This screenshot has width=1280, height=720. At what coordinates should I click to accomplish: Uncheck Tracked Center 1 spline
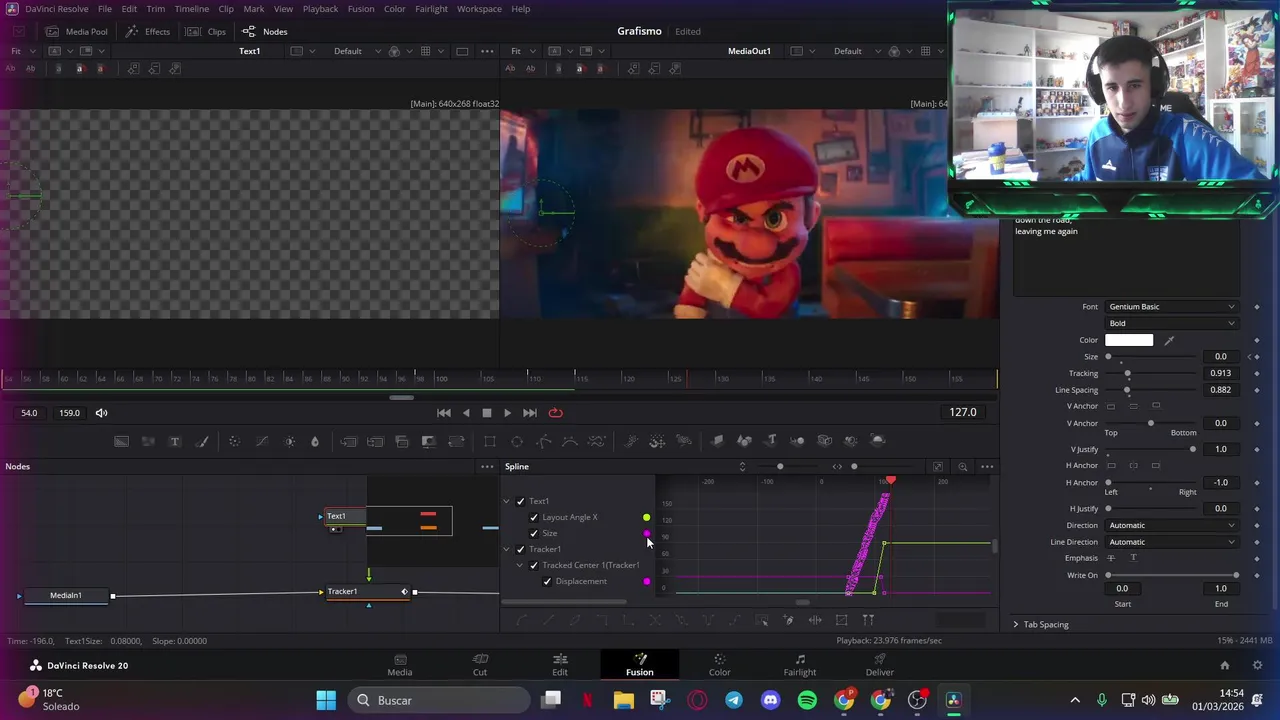[x=533, y=566]
